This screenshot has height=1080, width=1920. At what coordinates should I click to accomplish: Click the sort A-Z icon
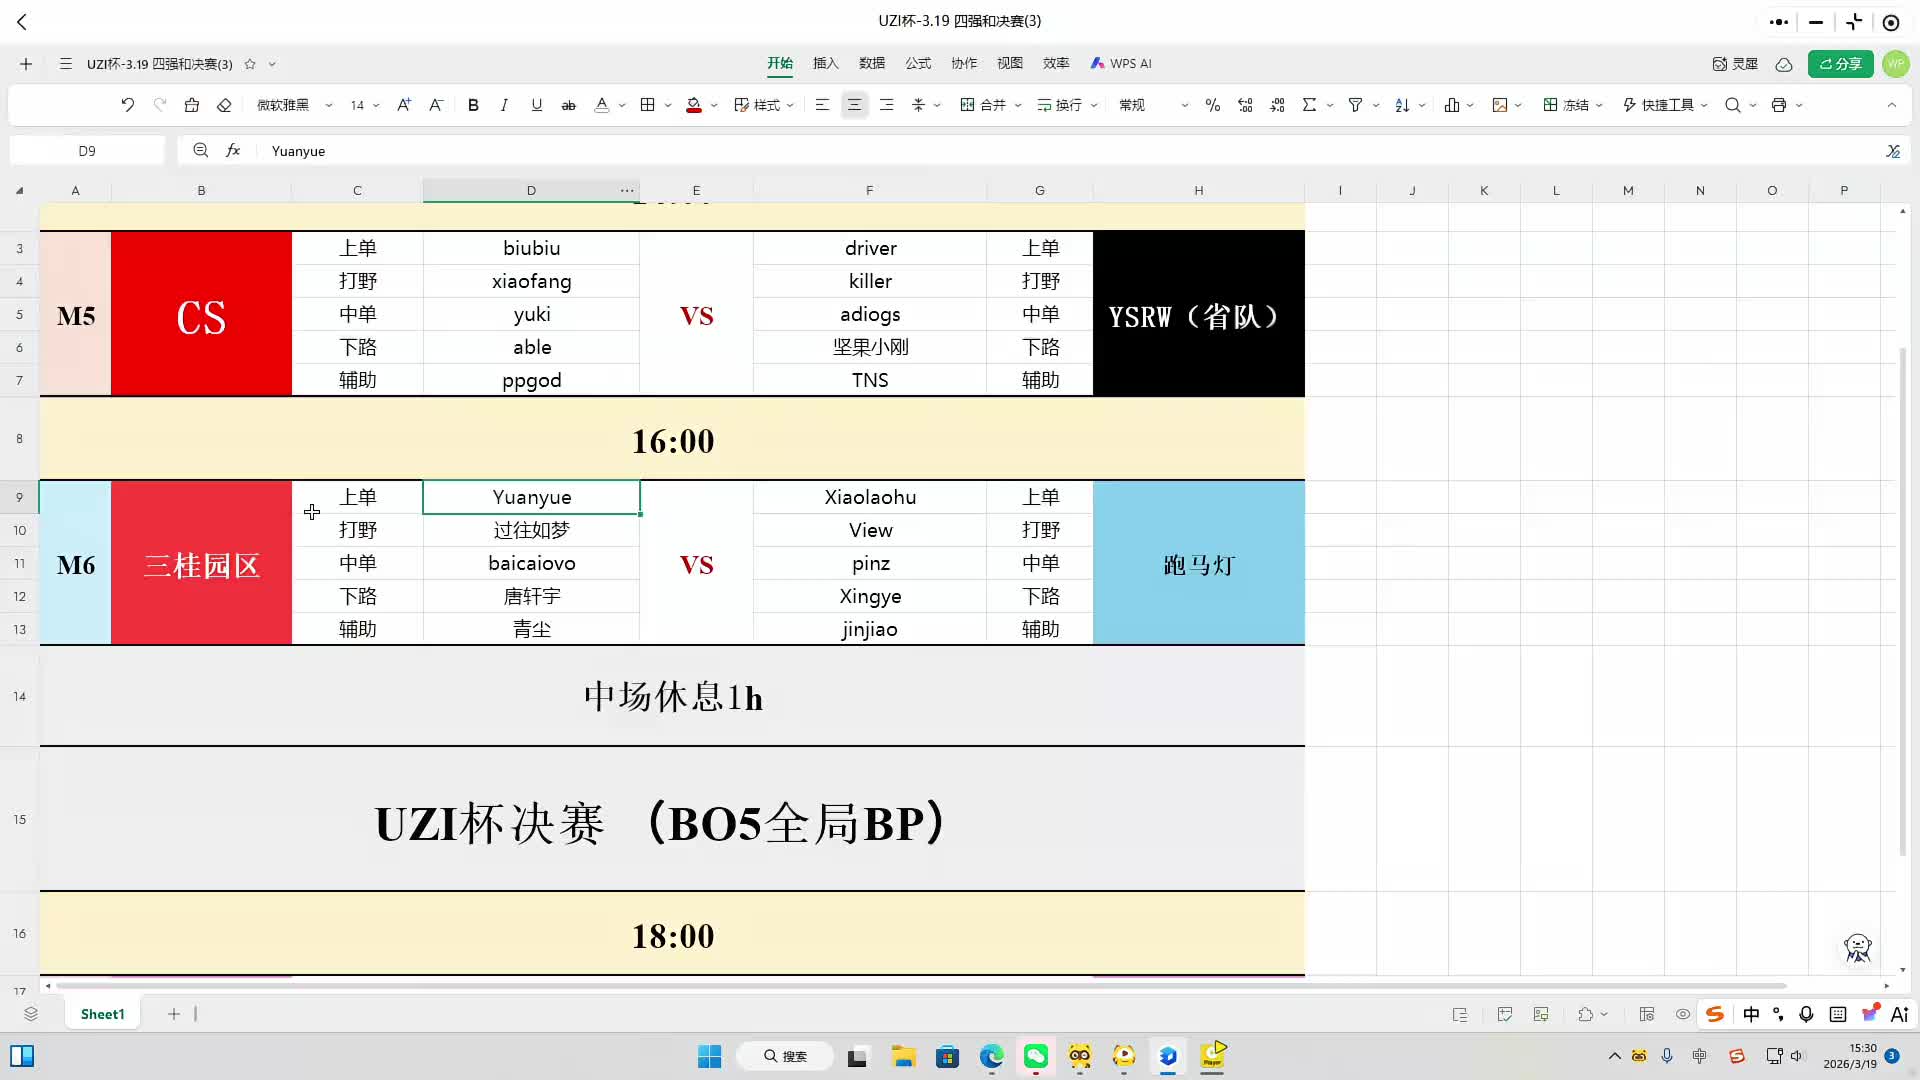click(x=1402, y=105)
